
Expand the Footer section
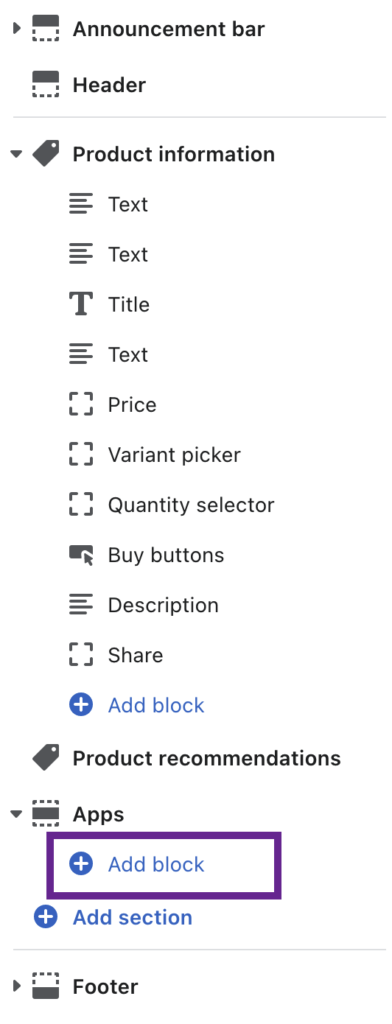click(x=17, y=986)
